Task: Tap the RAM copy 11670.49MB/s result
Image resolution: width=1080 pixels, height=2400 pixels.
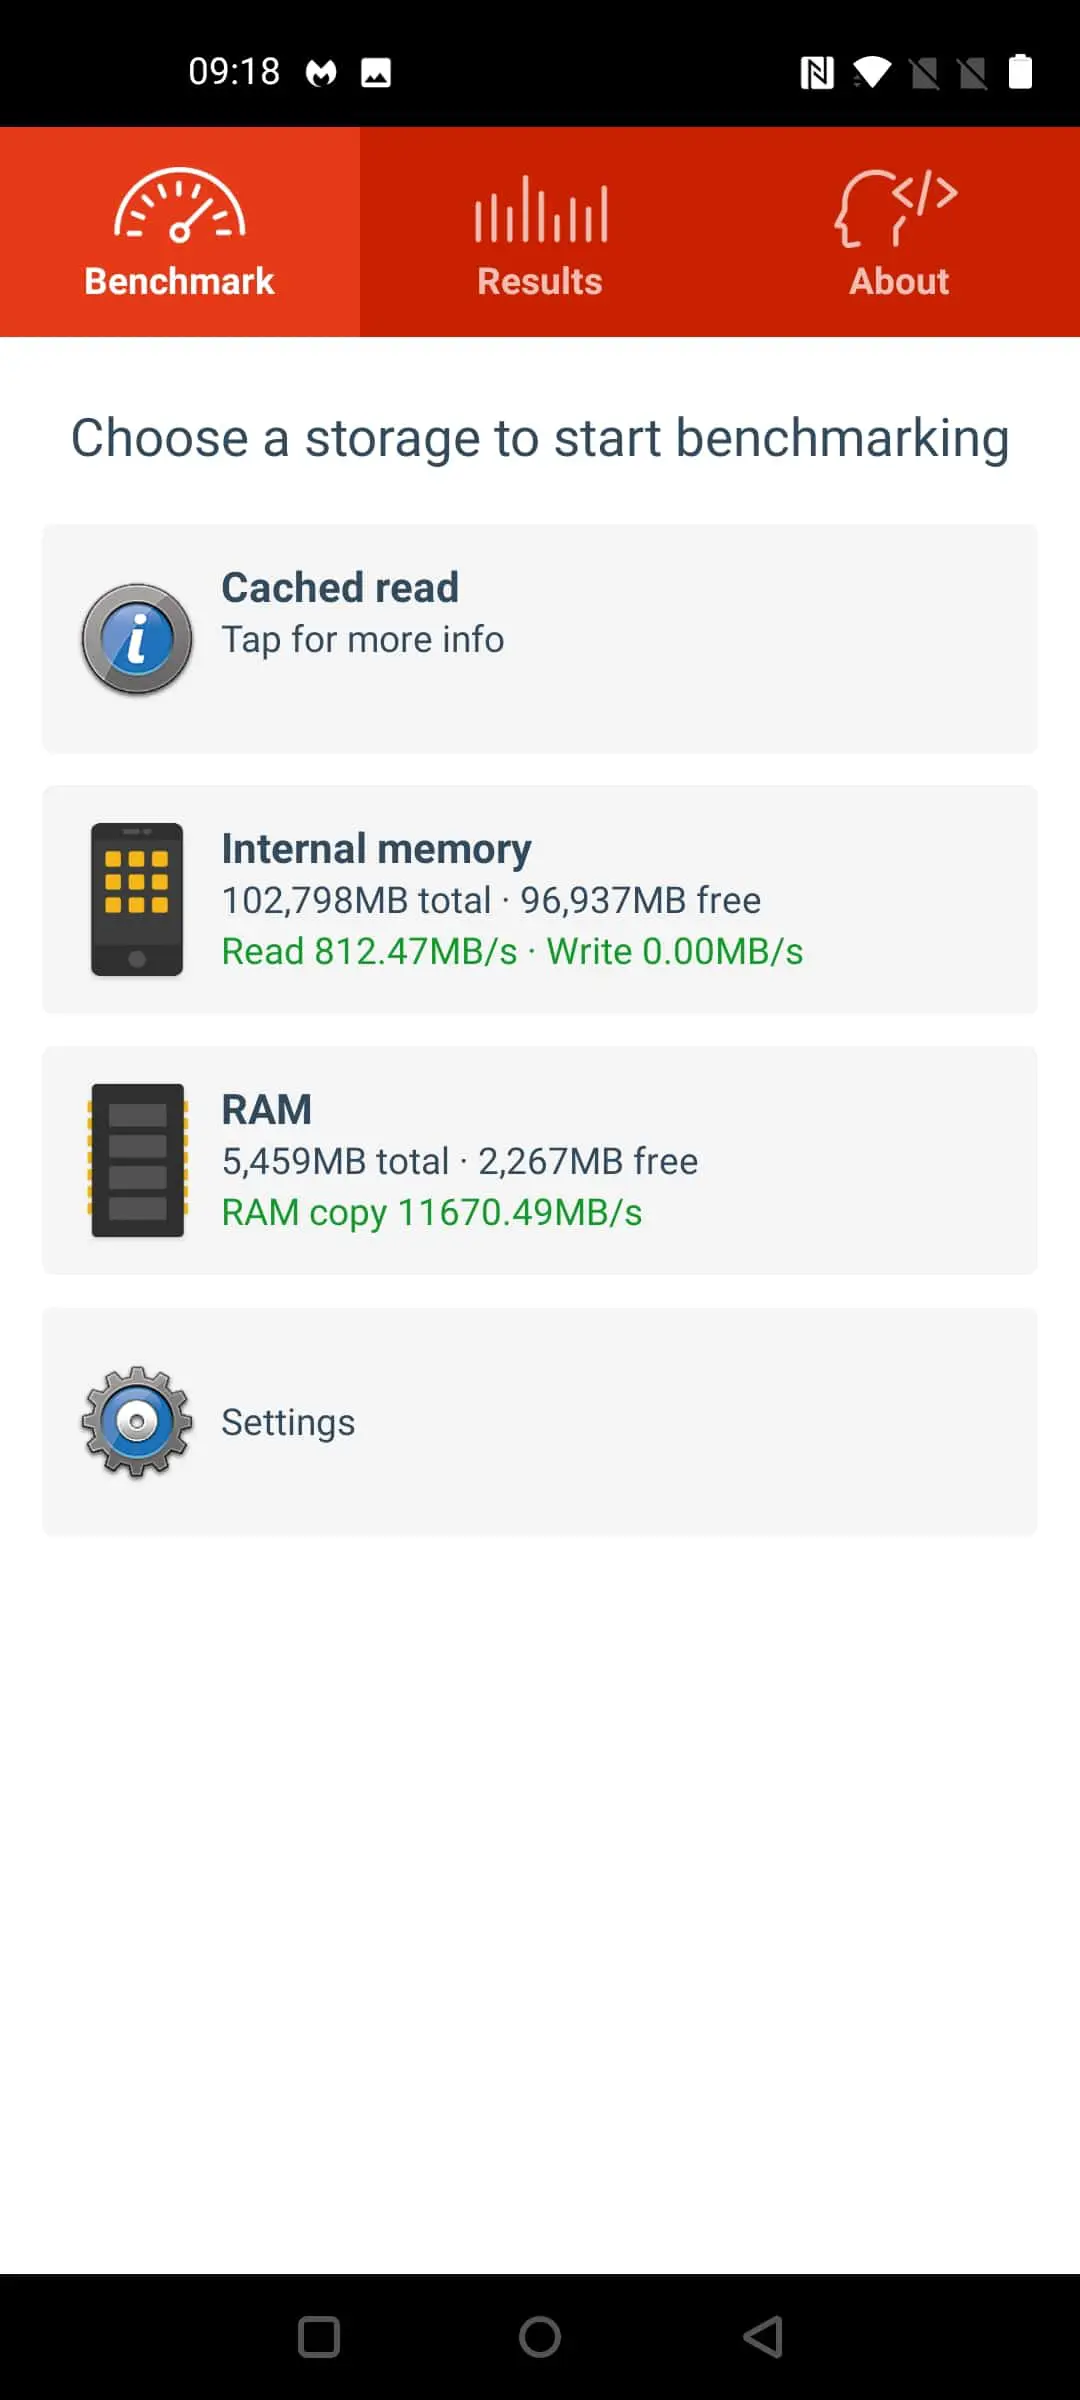Action: tap(432, 1213)
